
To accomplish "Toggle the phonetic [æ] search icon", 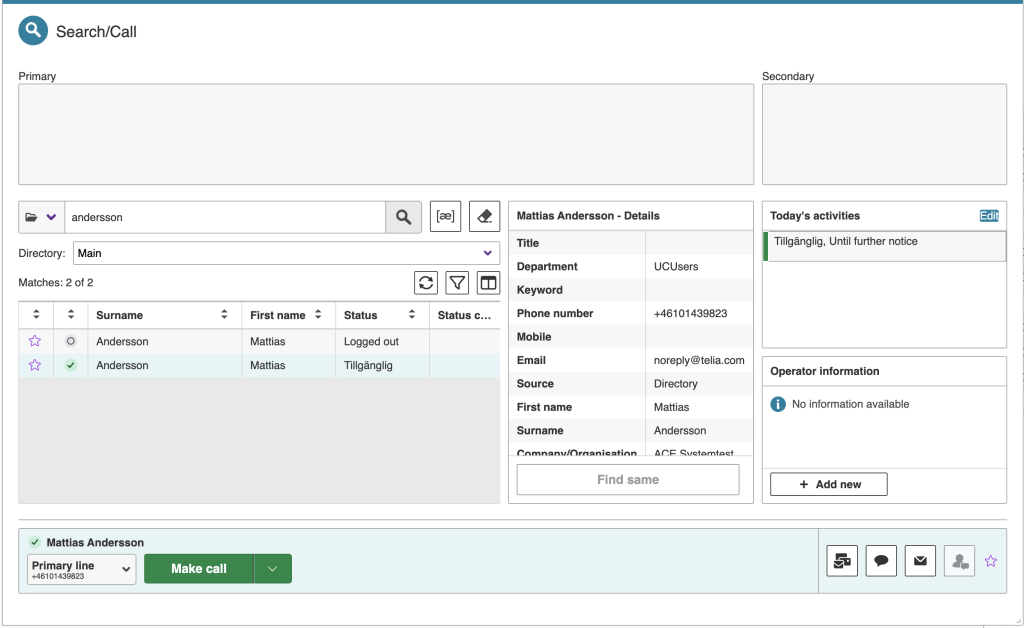I will (445, 217).
